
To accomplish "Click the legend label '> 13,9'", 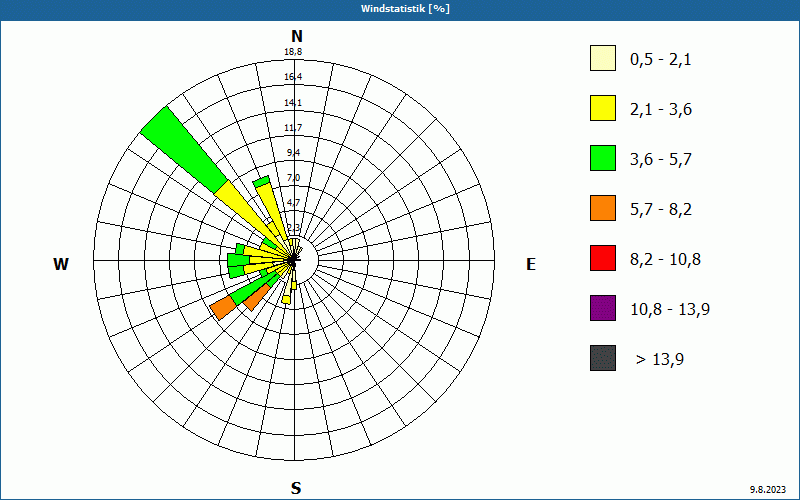I will point(660,360).
